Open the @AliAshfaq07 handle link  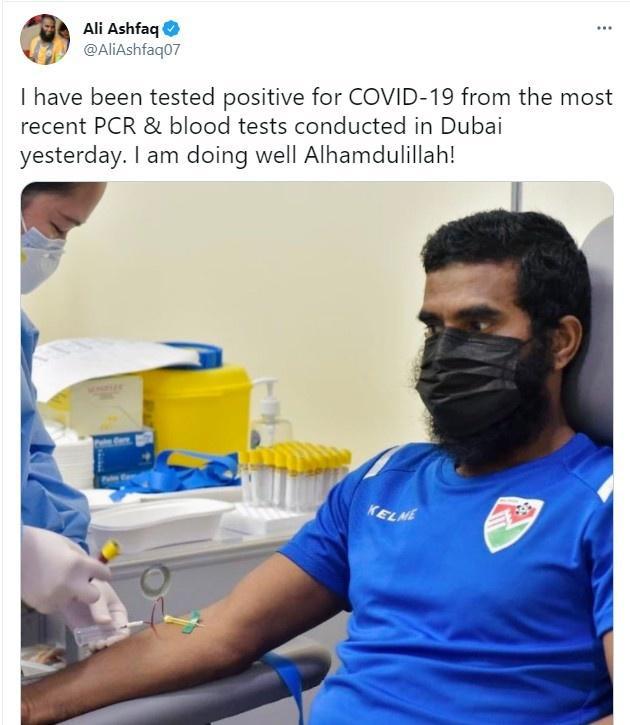click(x=131, y=49)
